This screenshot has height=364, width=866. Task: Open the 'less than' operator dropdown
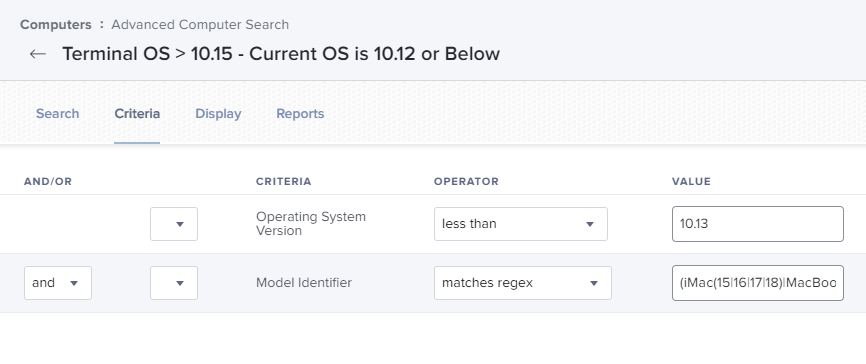pyautogui.click(x=521, y=224)
